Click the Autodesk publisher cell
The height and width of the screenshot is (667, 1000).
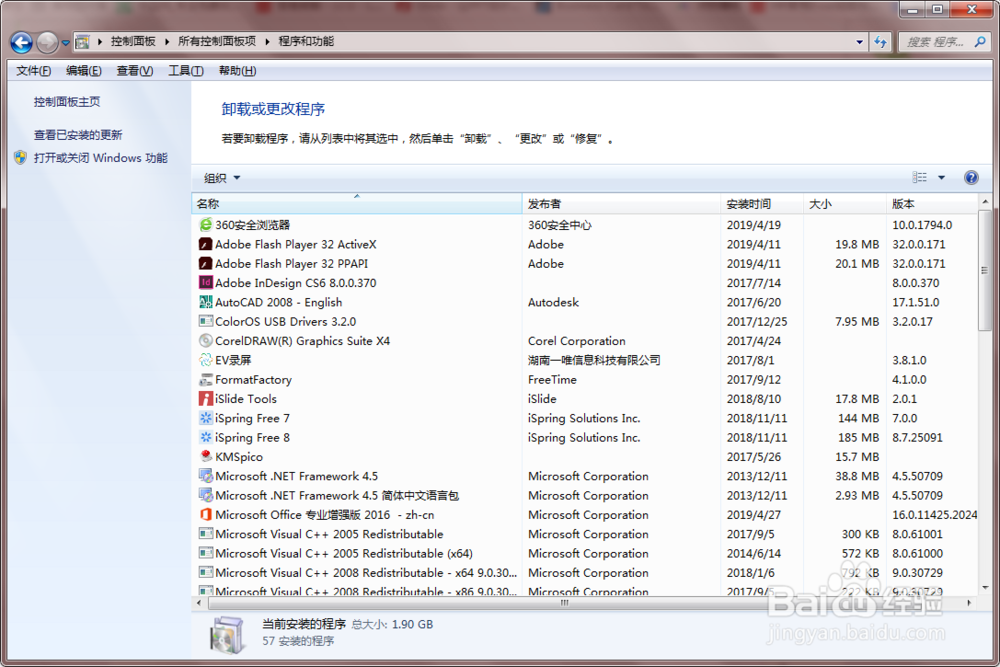[553, 302]
